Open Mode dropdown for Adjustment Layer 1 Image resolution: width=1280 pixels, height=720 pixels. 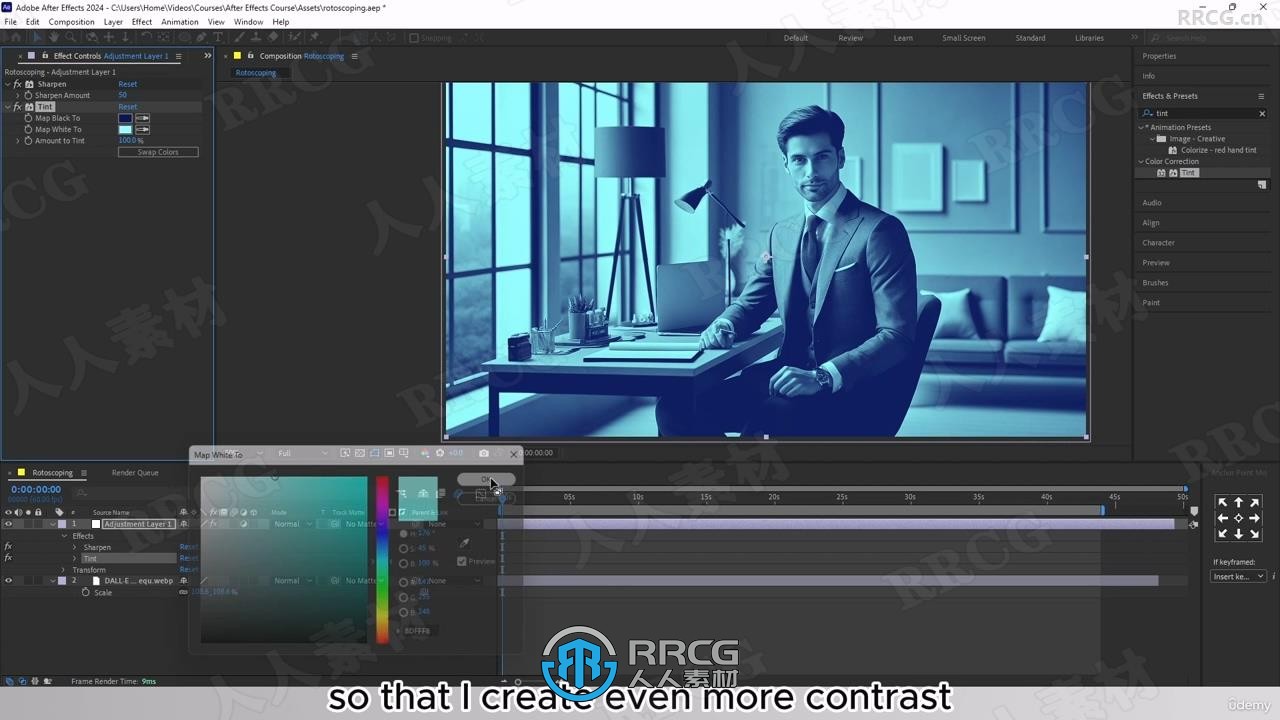tap(292, 524)
